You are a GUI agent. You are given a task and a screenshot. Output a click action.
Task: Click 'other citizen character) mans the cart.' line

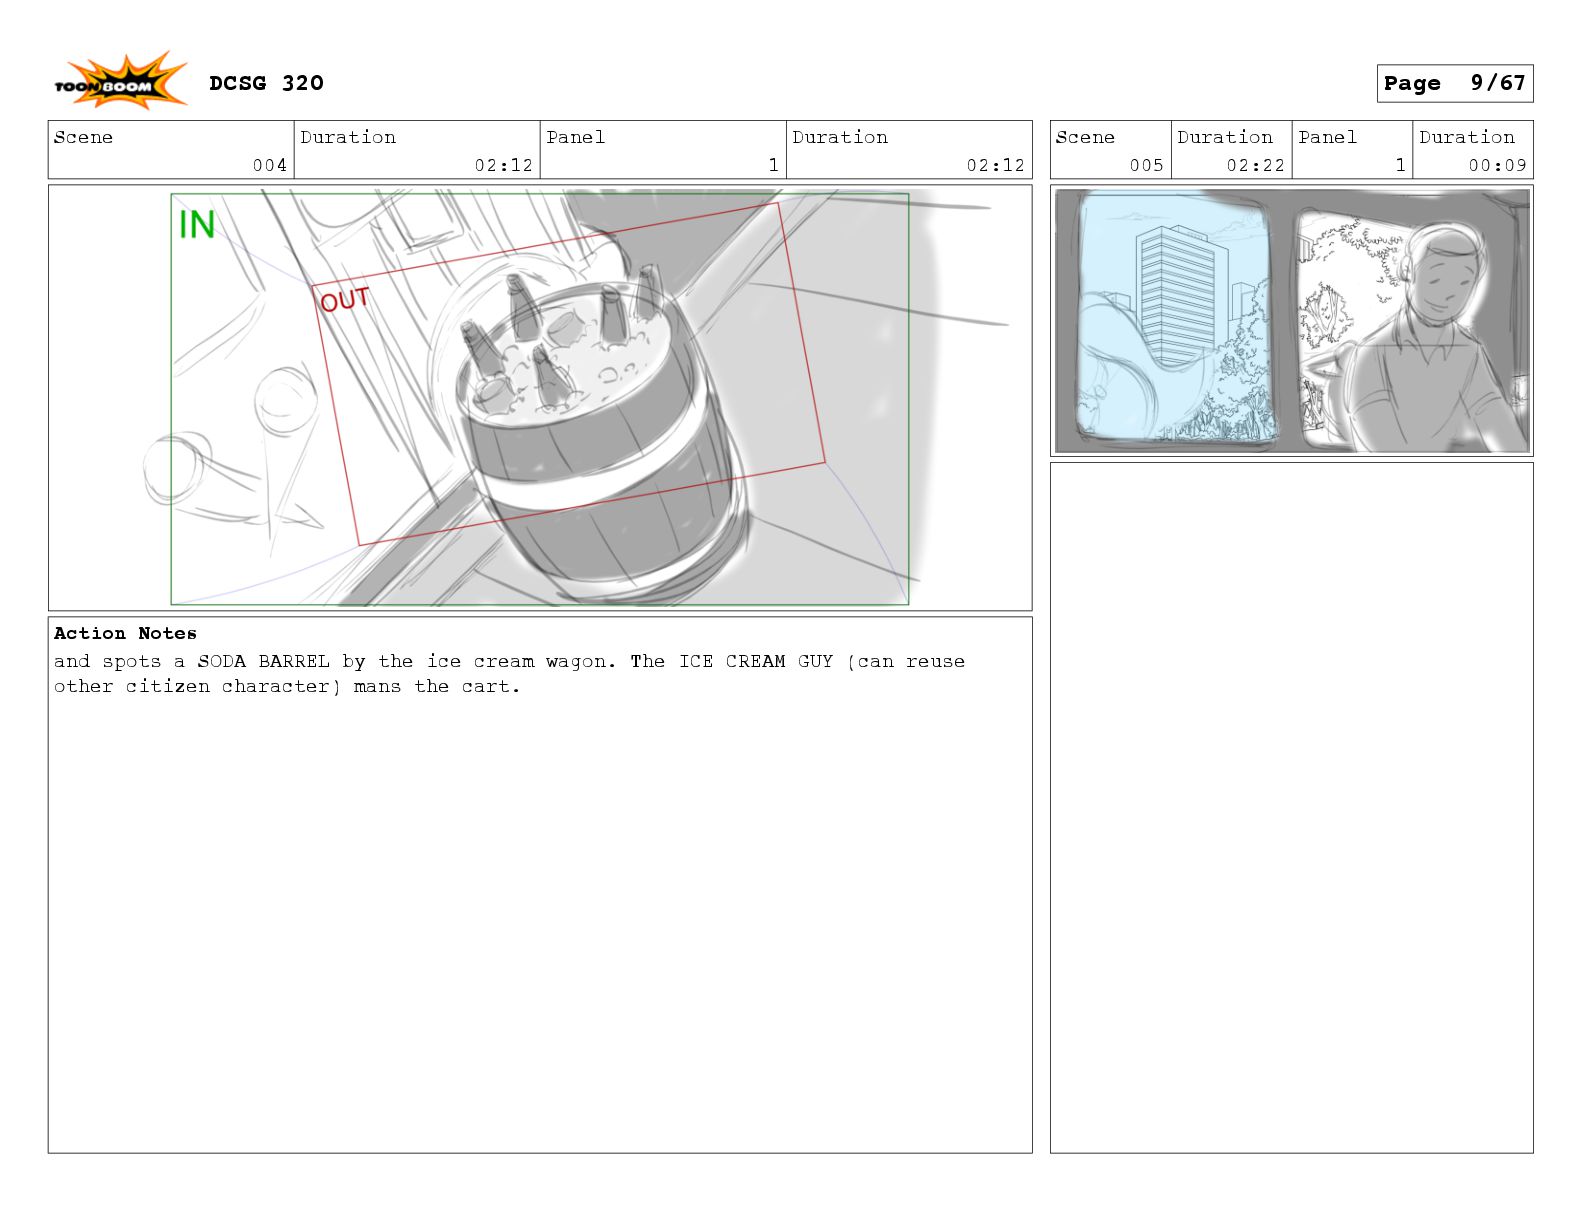pyautogui.click(x=287, y=686)
